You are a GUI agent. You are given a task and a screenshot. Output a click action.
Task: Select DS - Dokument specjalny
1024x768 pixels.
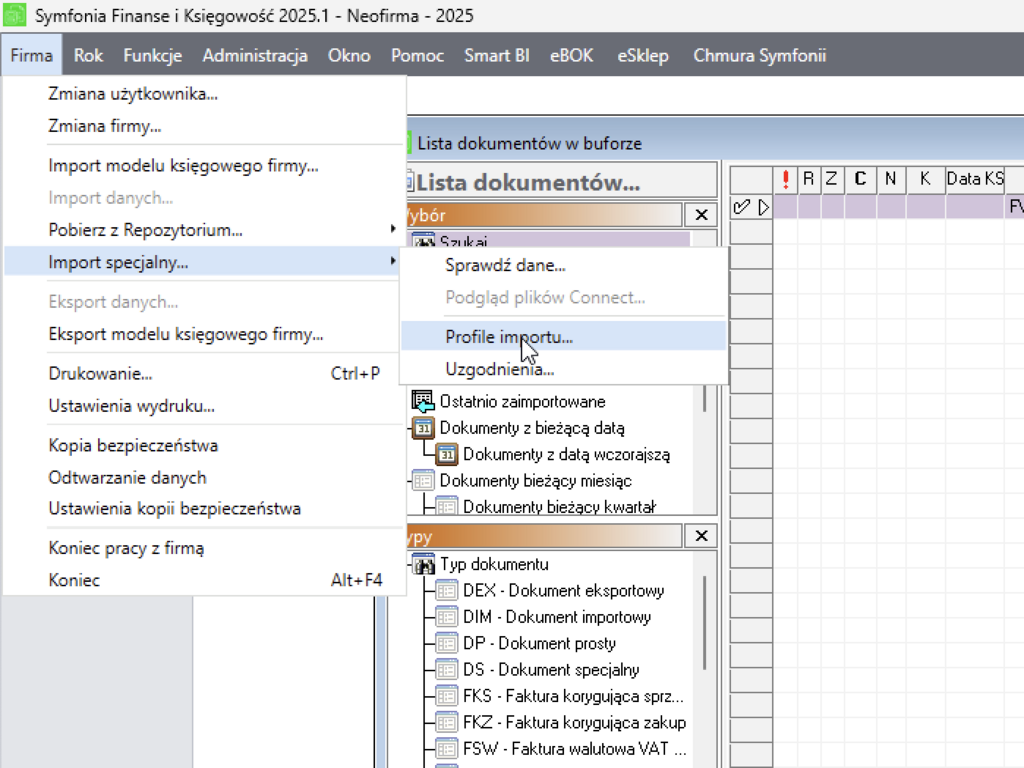point(551,670)
